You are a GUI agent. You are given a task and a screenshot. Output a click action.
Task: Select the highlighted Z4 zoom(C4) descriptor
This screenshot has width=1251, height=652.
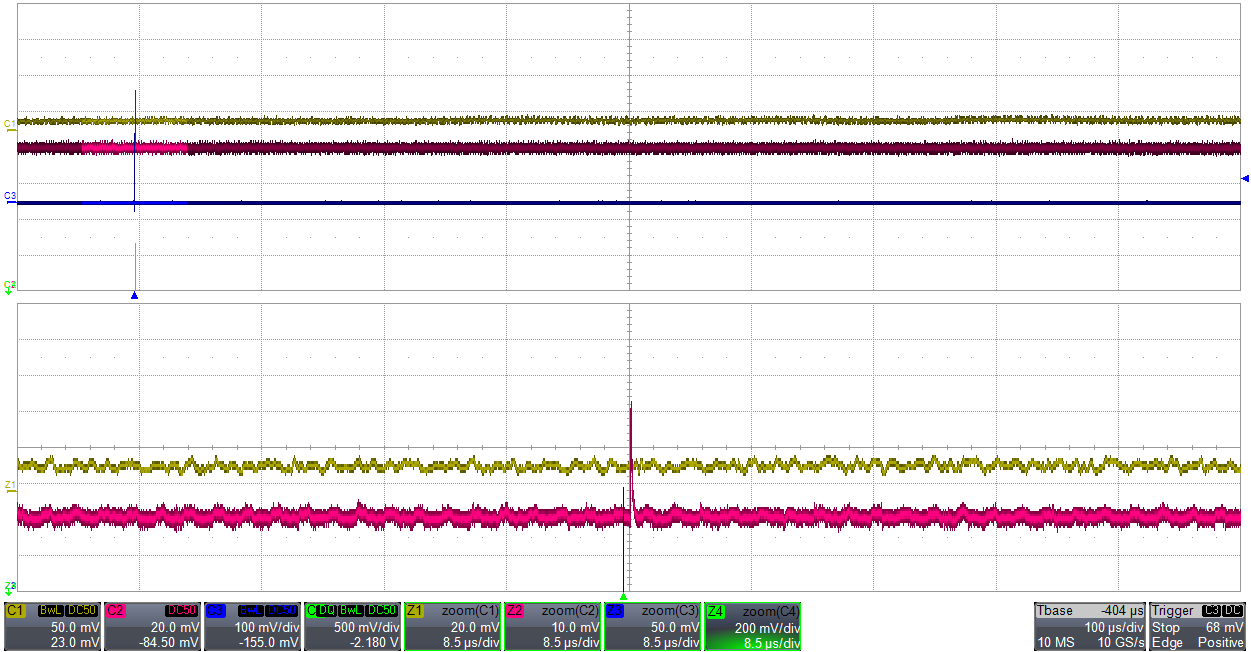click(x=753, y=626)
